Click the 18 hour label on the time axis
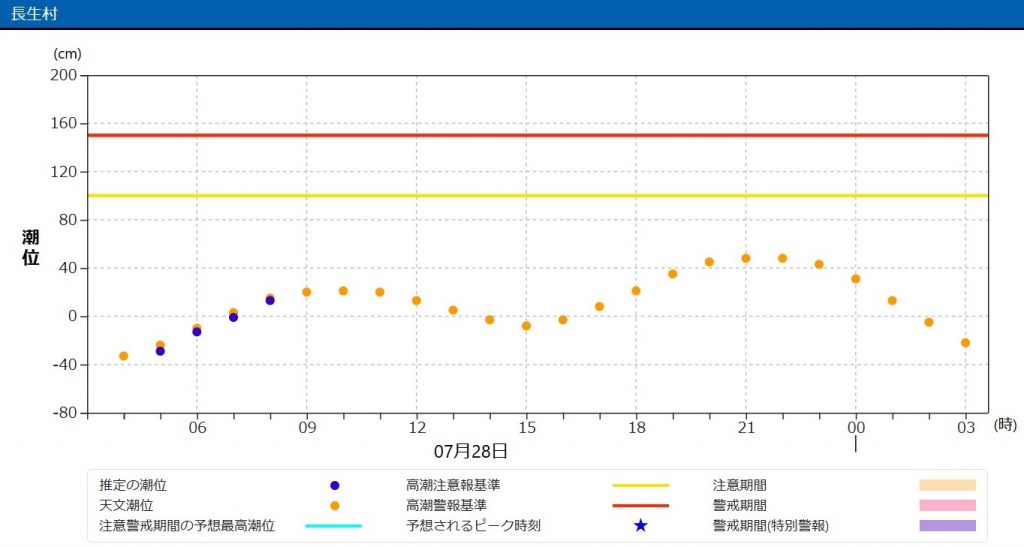1024x547 pixels. [x=636, y=428]
